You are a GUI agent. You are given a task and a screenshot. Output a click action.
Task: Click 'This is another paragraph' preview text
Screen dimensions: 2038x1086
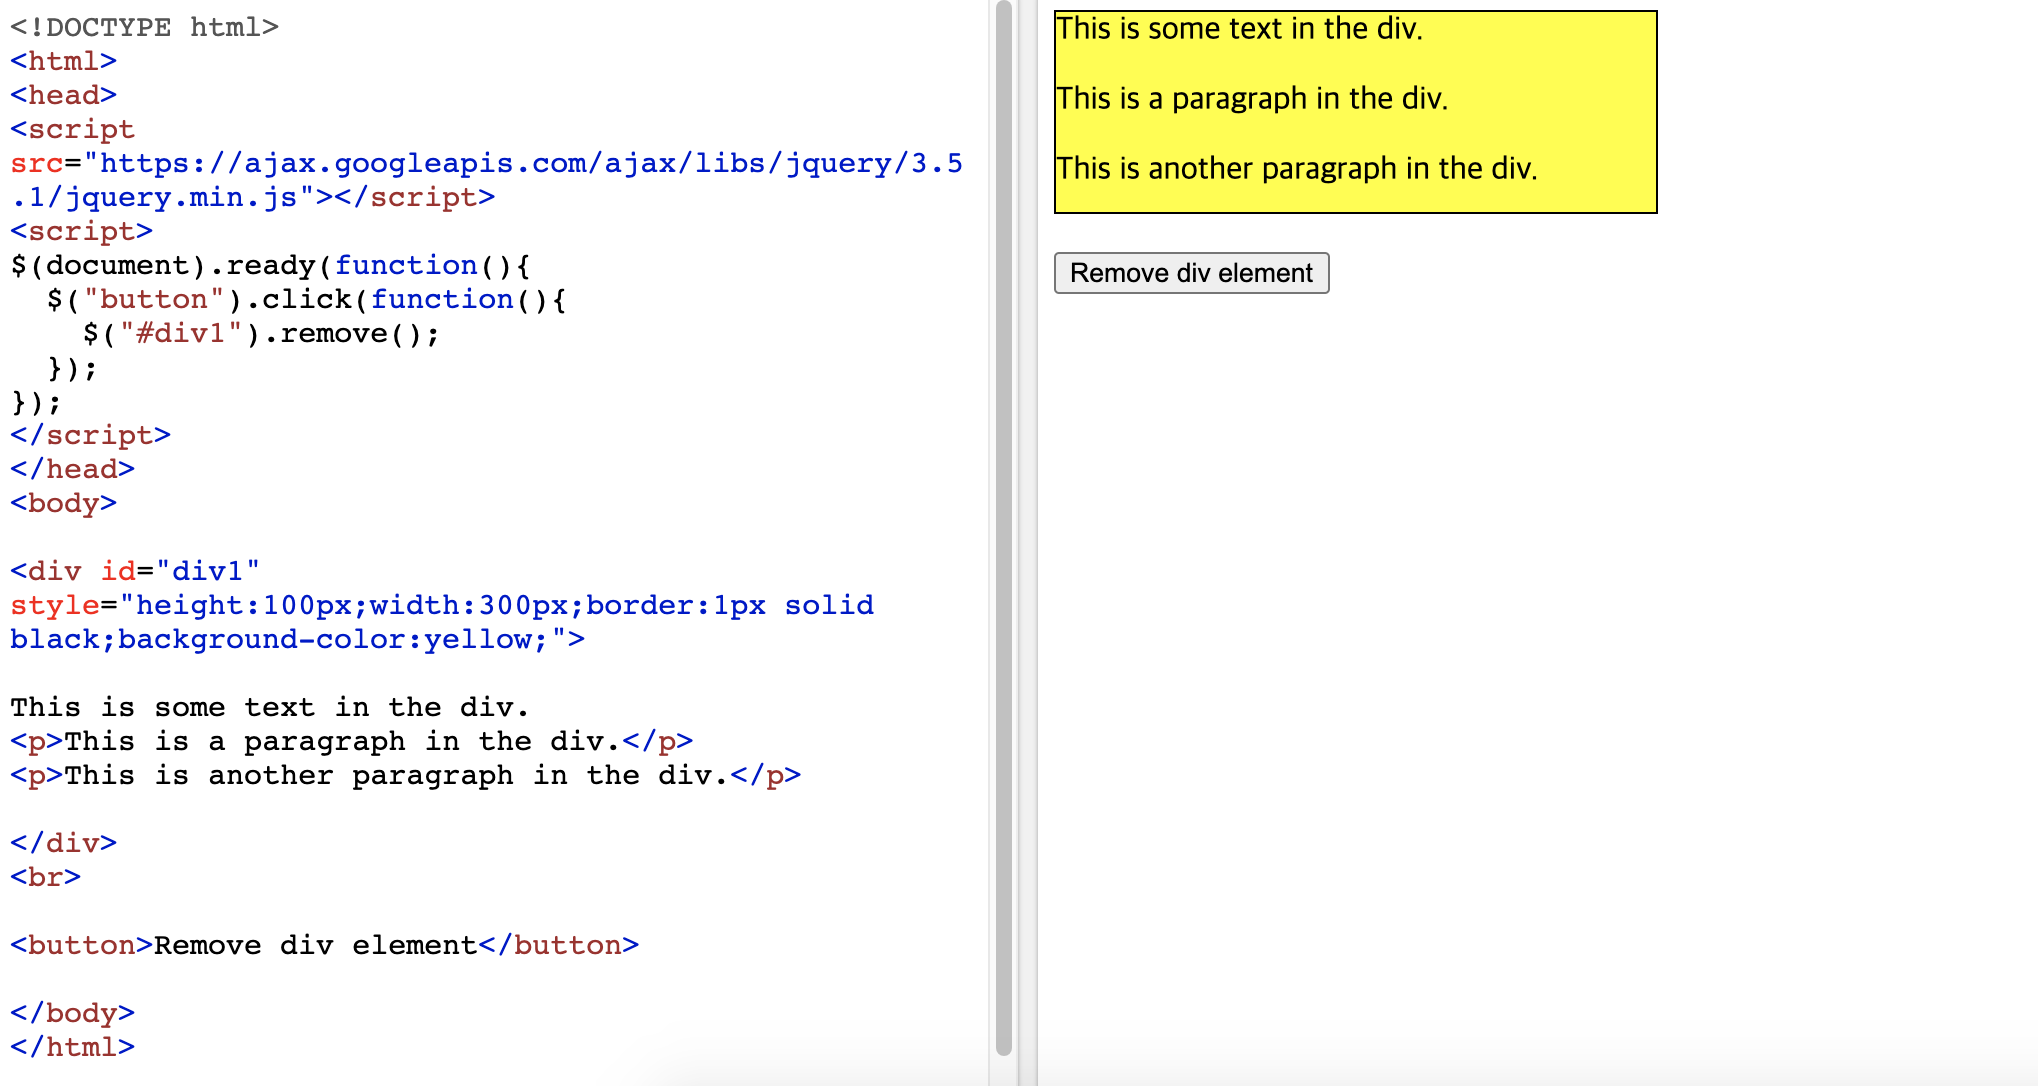coord(1295,169)
